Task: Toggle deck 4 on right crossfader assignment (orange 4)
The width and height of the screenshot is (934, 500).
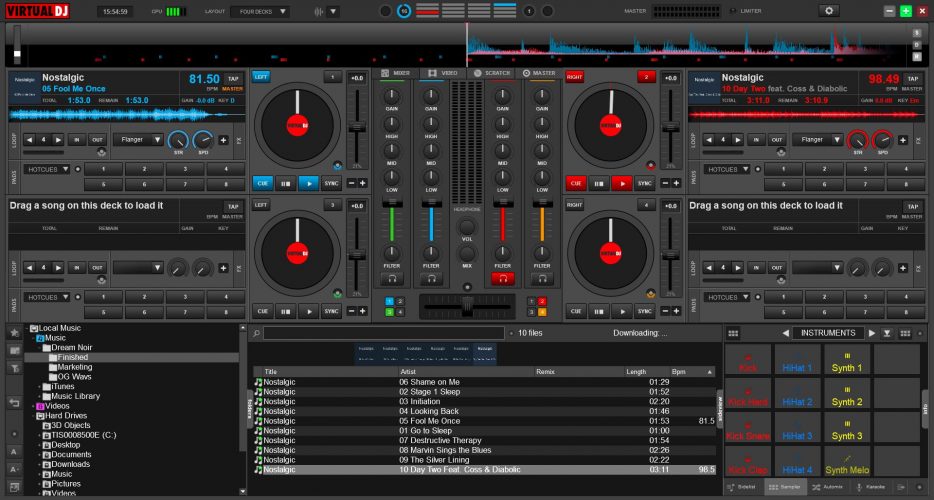Action: (x=542, y=312)
